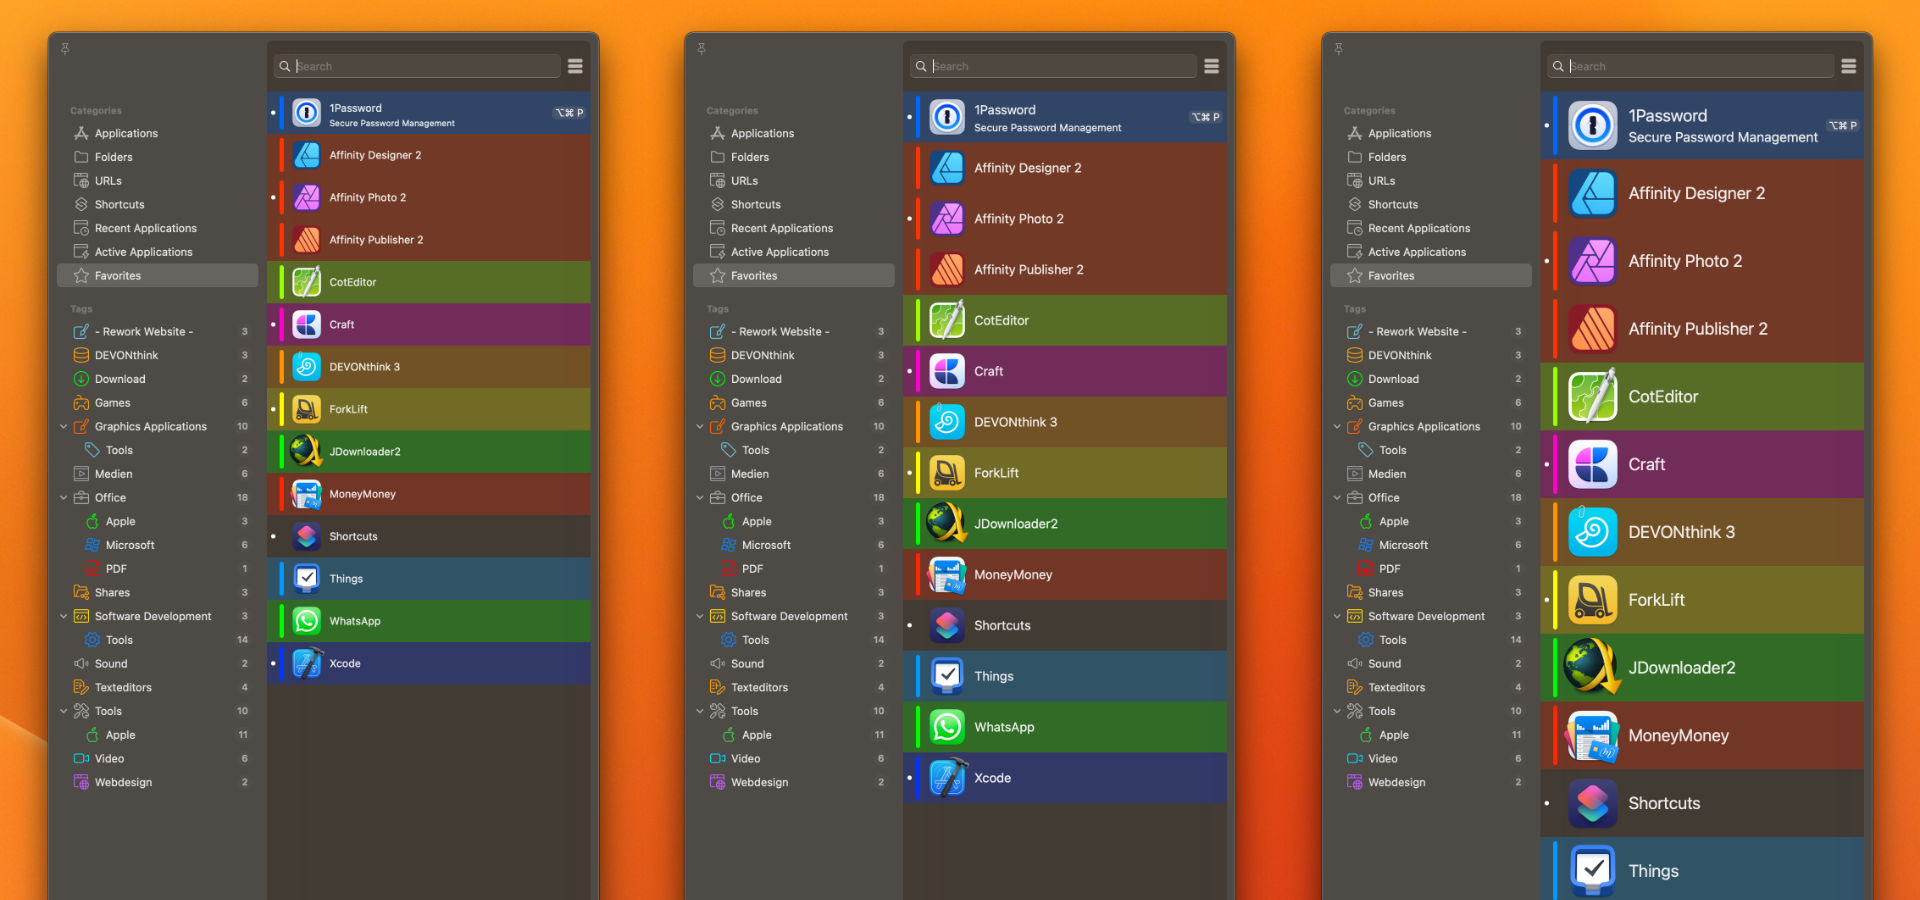Open hamburger menu in left window
Viewport: 1920px width, 900px height.
[x=575, y=66]
